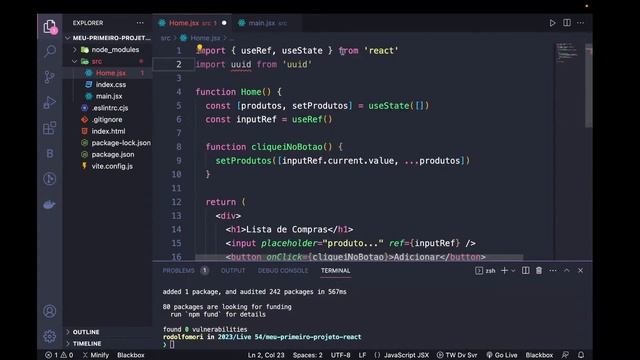This screenshot has width=640, height=360.
Task: Switch to the Home.jsx editor tab
Action: (x=193, y=23)
